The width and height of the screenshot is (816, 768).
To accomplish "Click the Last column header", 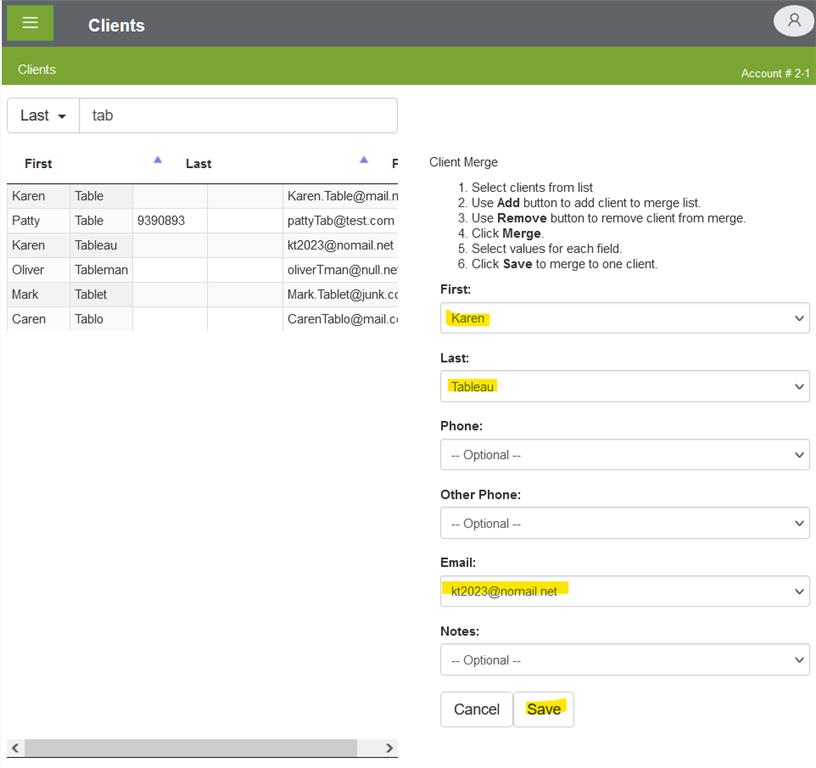I will click(198, 164).
